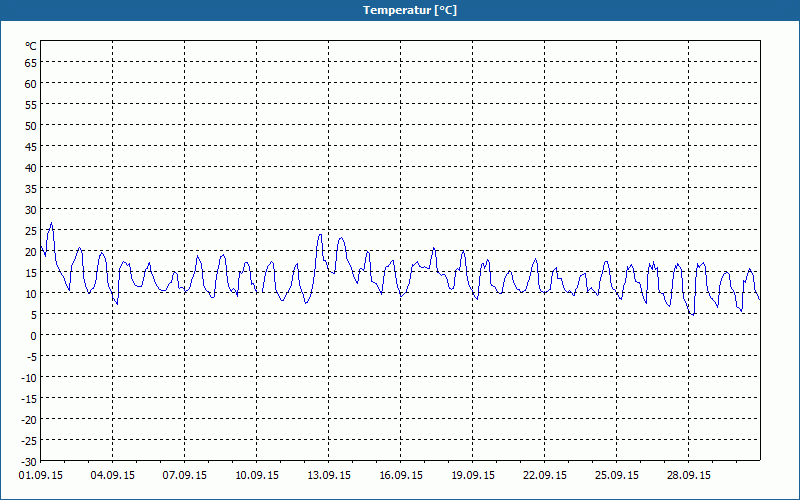Select the 01.09.15 date label
Viewport: 800px width, 500px height.
pyautogui.click(x=41, y=475)
